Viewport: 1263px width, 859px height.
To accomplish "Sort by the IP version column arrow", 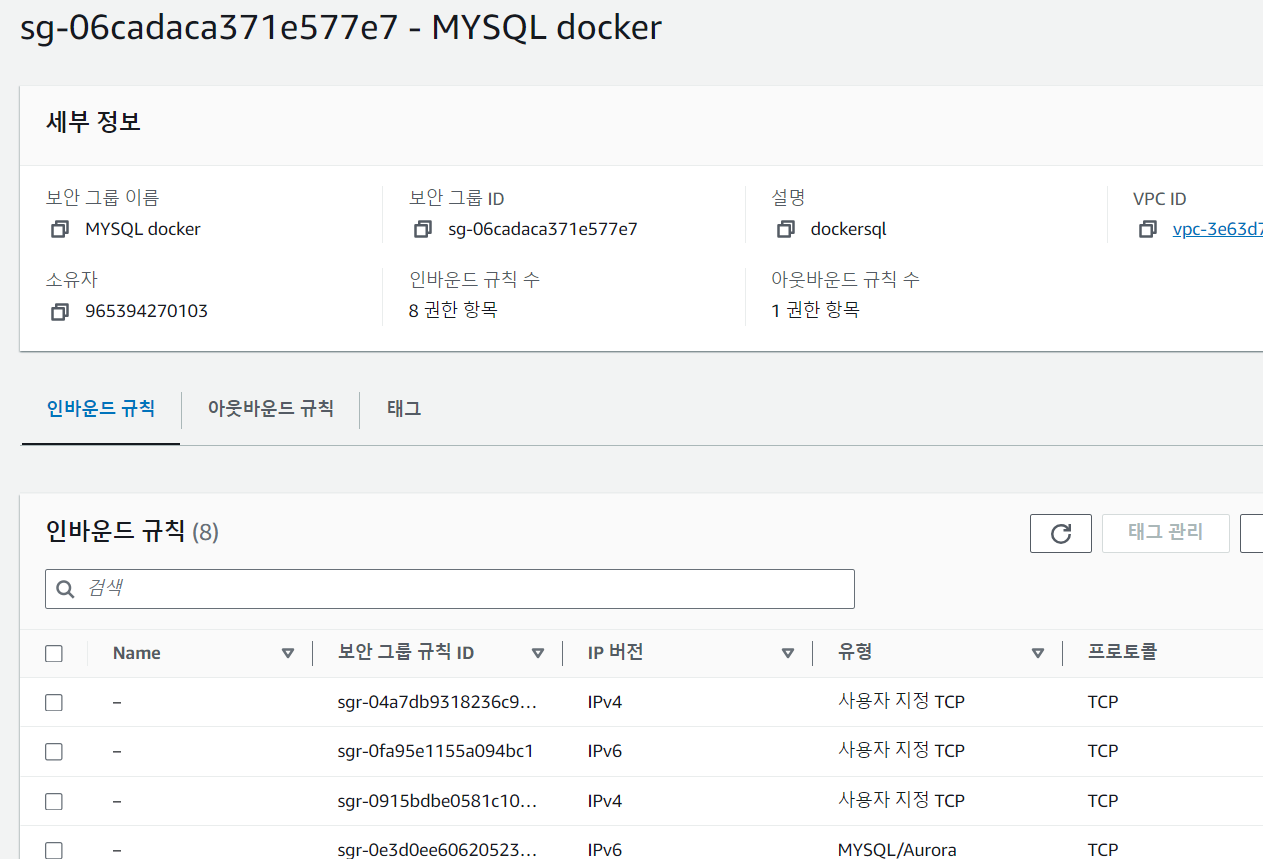I will click(x=788, y=653).
